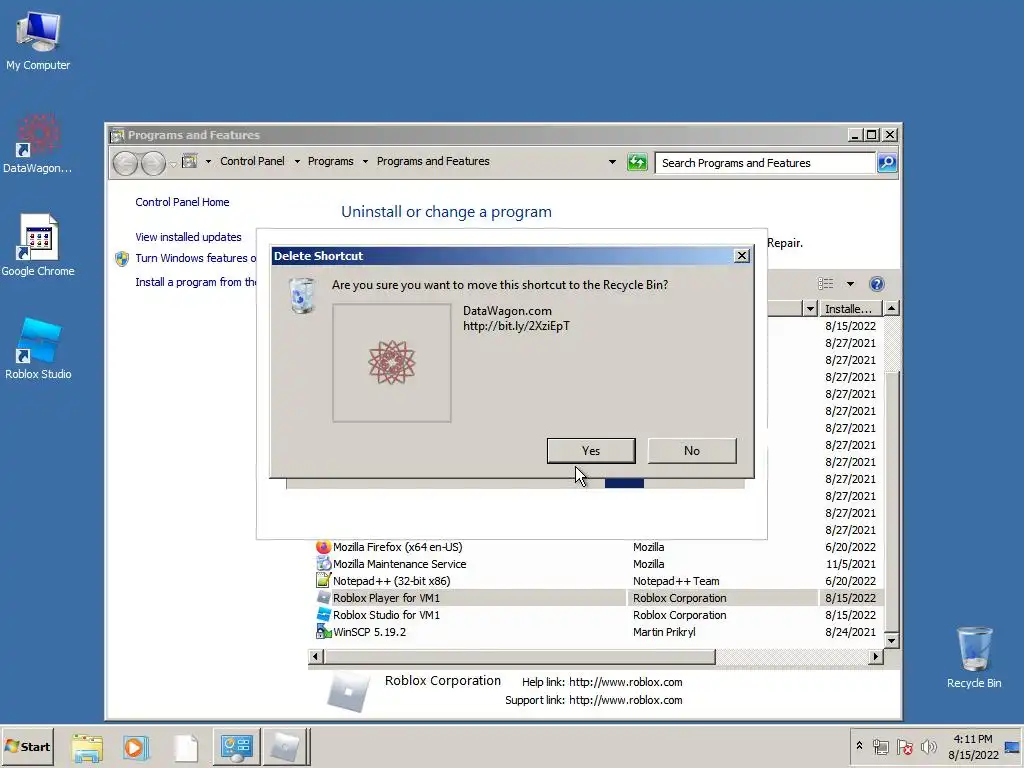Open the Start menu
The image size is (1024, 768).
pyautogui.click(x=27, y=747)
